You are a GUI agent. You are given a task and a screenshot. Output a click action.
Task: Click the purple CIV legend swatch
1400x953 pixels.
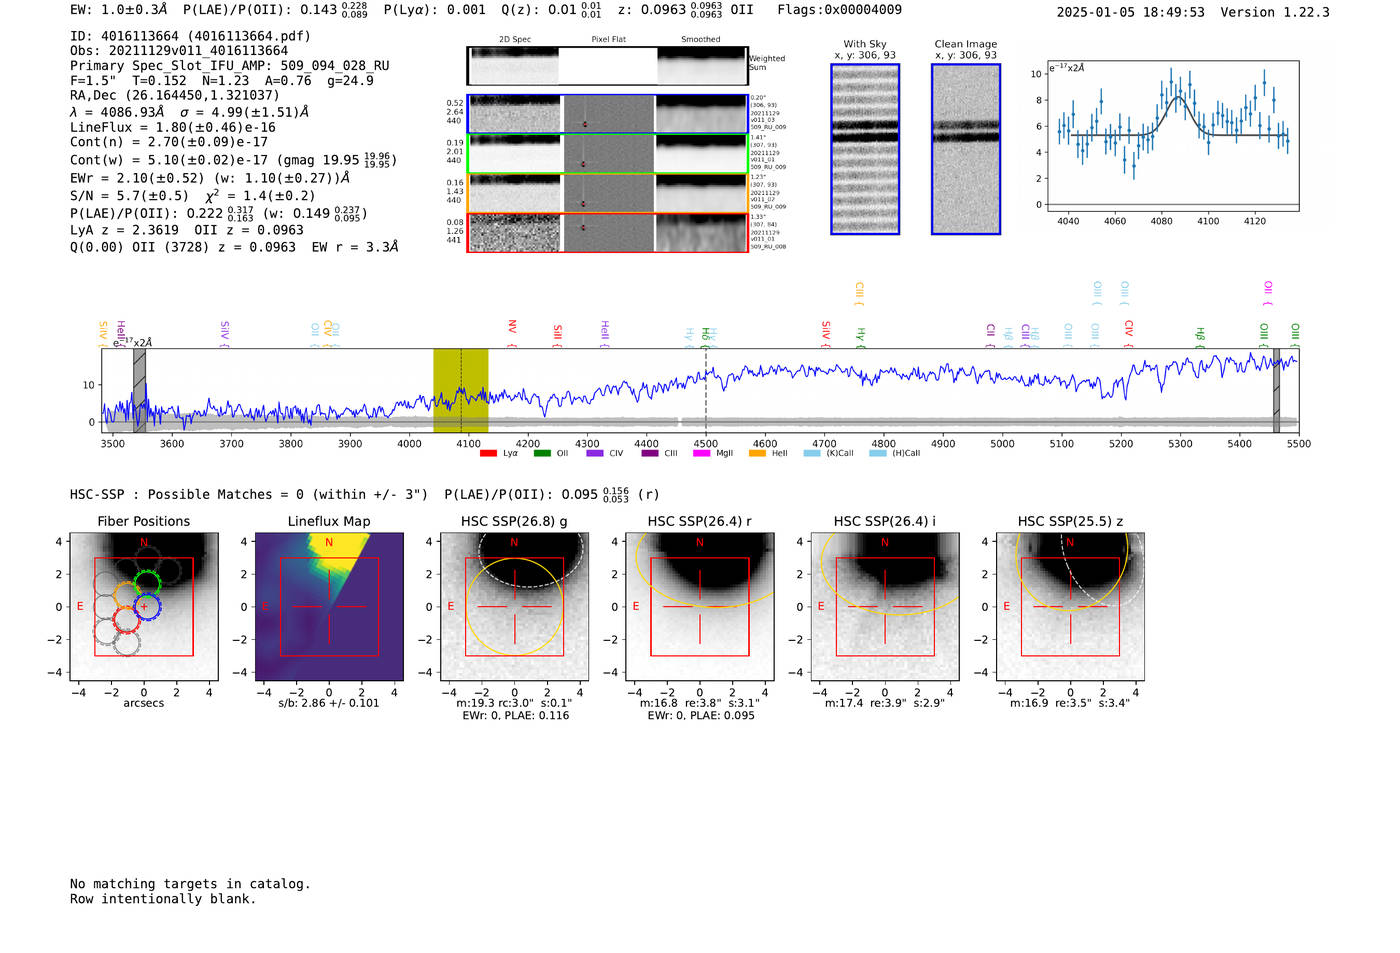[595, 453]
